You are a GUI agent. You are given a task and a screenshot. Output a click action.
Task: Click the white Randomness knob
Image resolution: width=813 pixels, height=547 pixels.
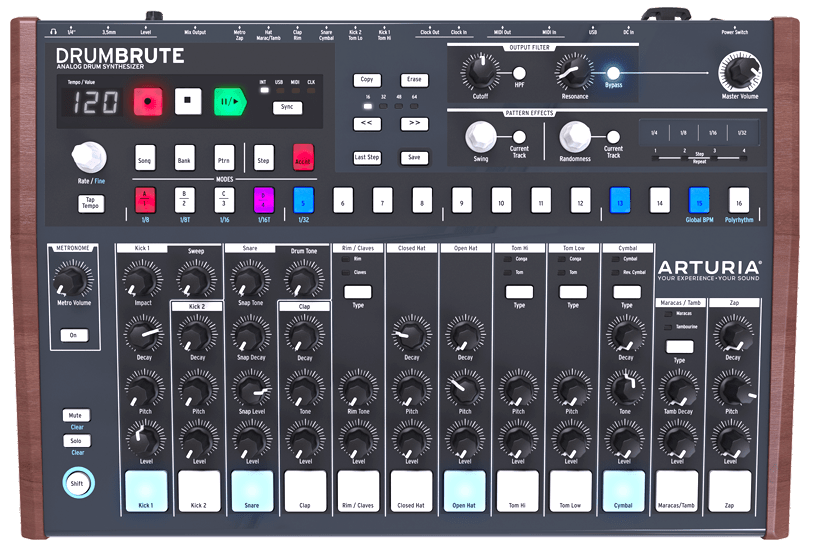pos(575,137)
